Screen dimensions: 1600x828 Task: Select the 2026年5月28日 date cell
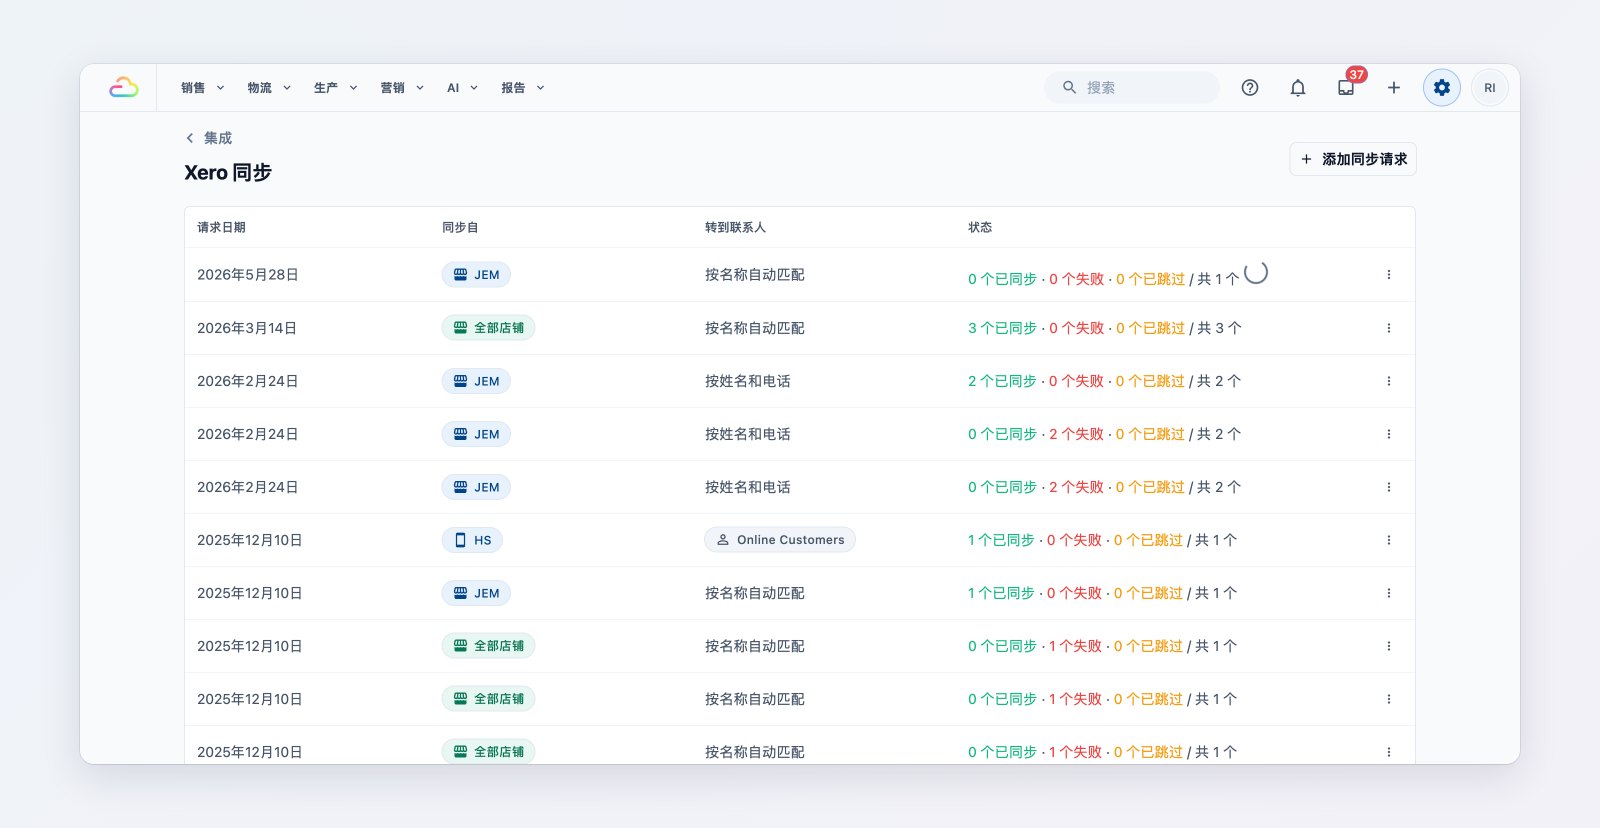click(248, 275)
